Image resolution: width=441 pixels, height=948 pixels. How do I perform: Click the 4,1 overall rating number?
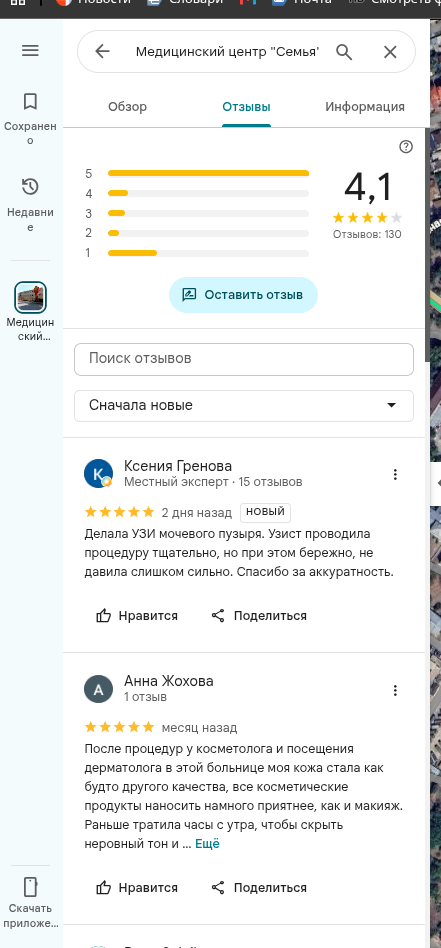(x=368, y=187)
